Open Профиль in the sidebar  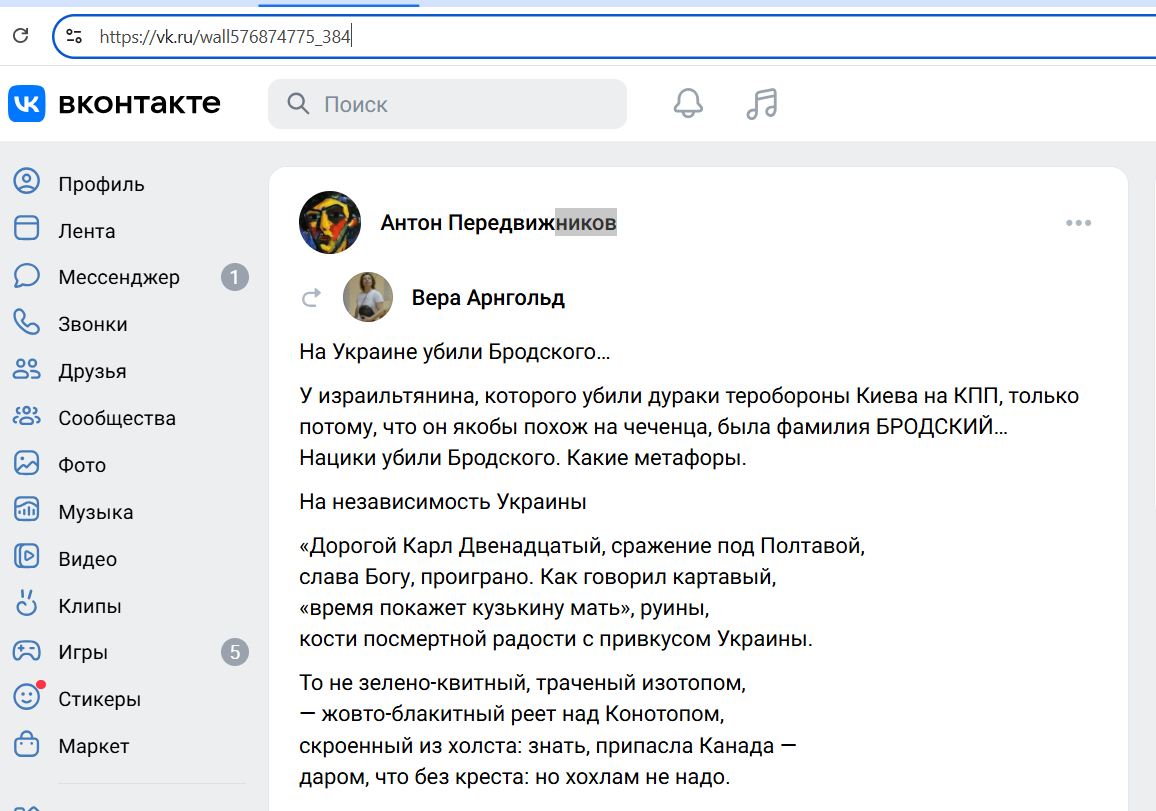(x=101, y=184)
